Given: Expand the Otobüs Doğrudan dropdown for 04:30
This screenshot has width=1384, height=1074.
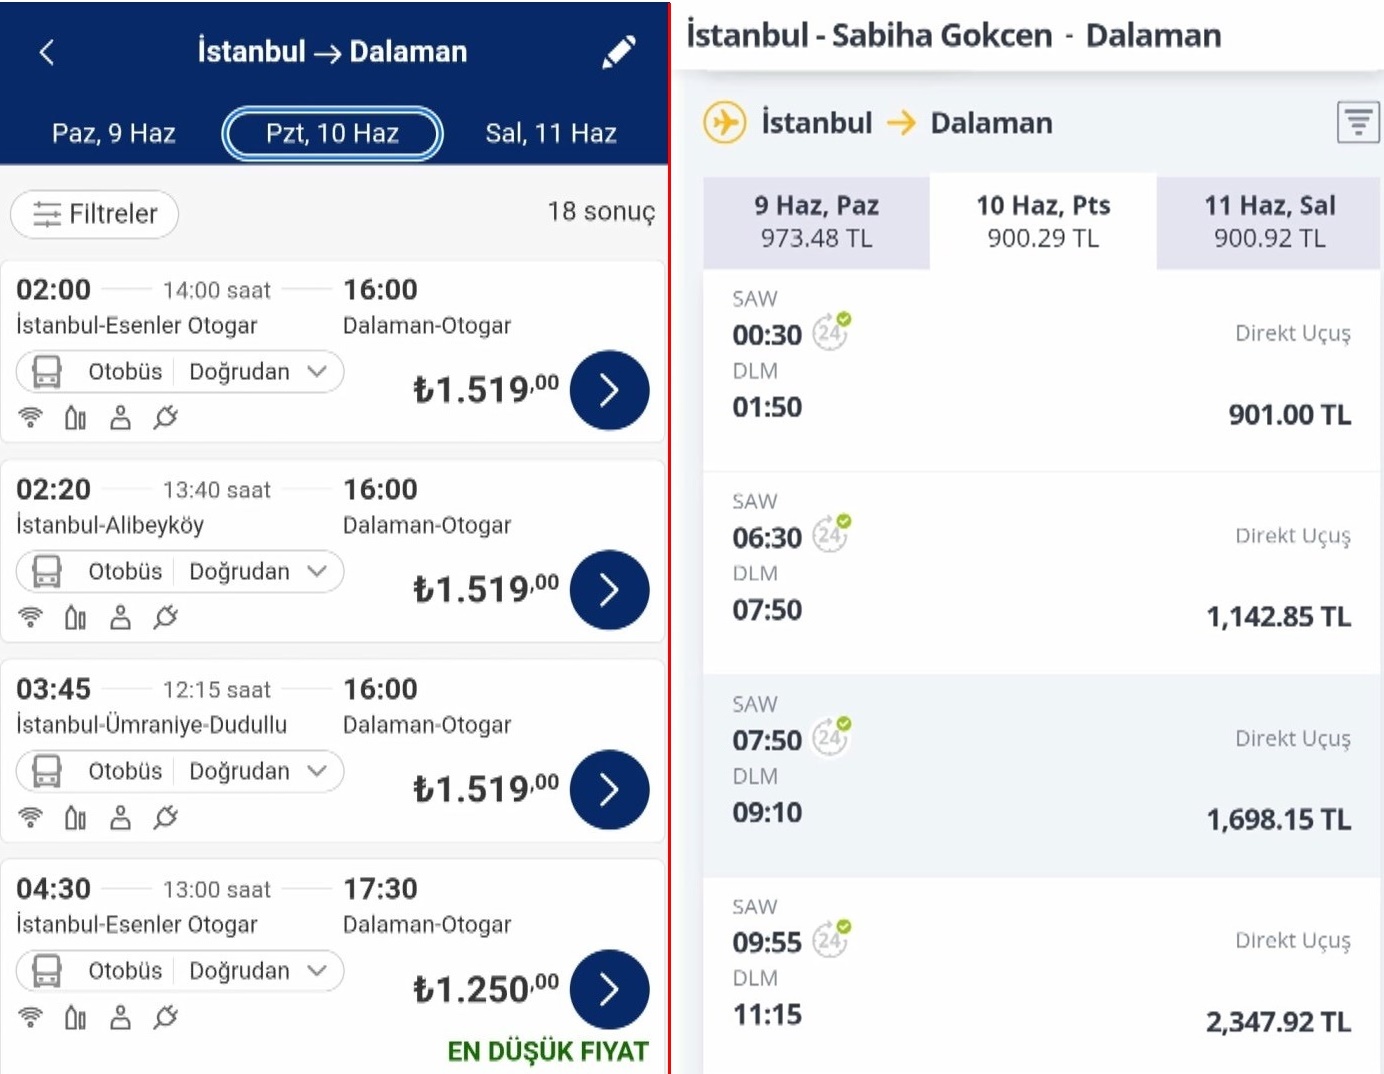Looking at the screenshot, I should click(x=180, y=971).
